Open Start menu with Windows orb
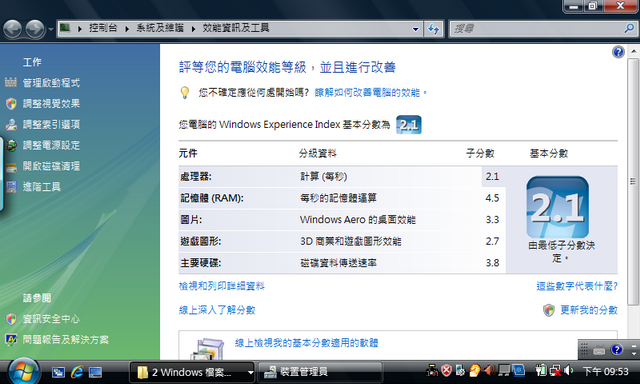640x384 pixels. 23,371
